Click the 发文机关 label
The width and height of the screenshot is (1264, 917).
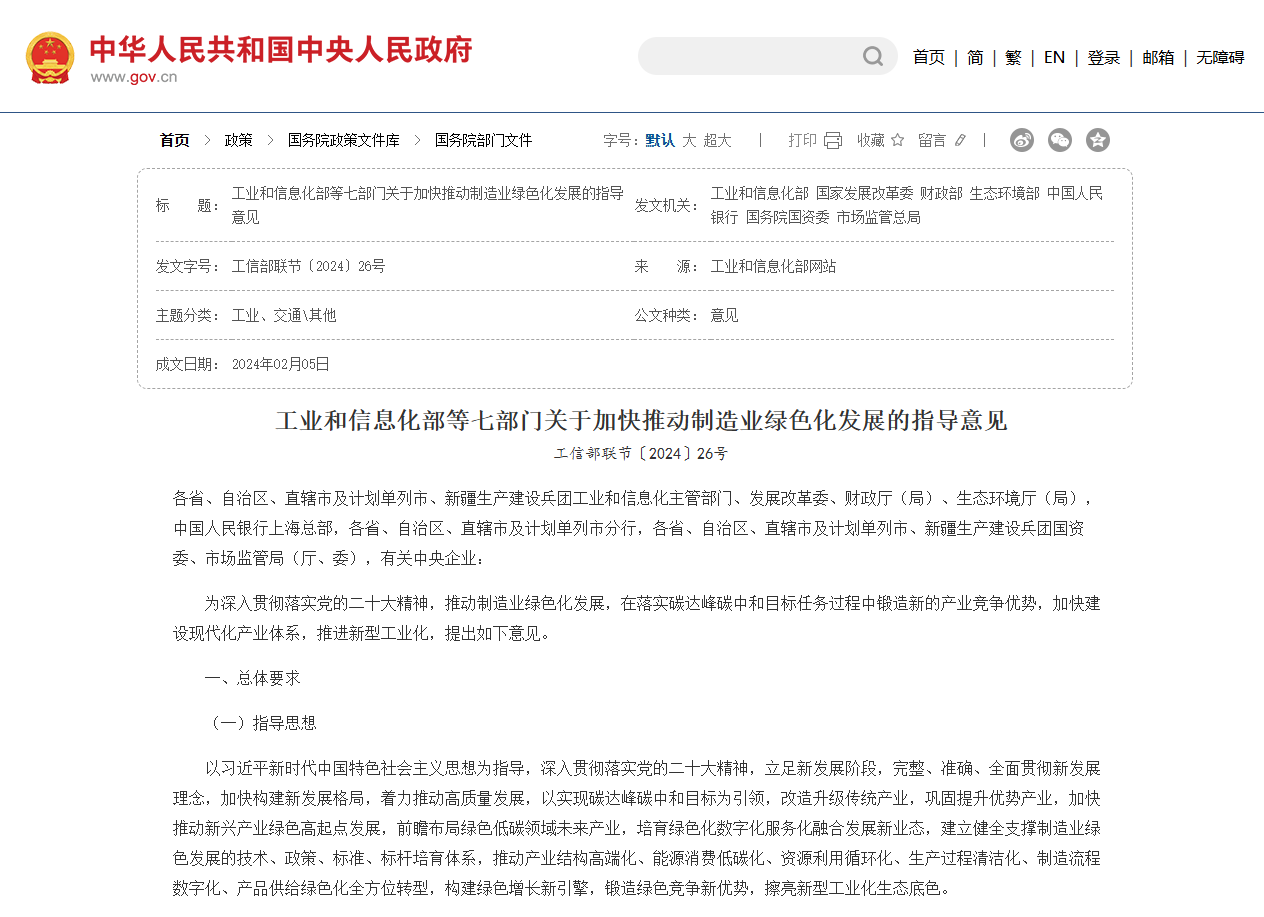tap(667, 205)
